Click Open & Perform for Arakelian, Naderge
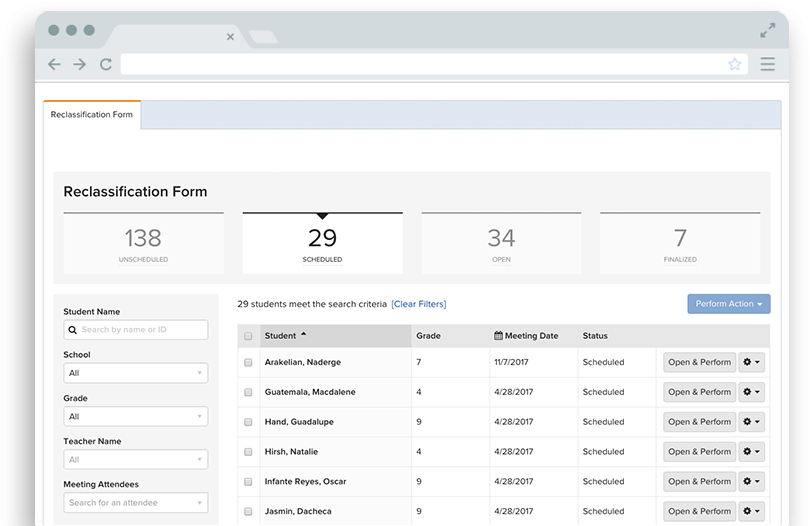This screenshot has width=810, height=526. (x=699, y=362)
